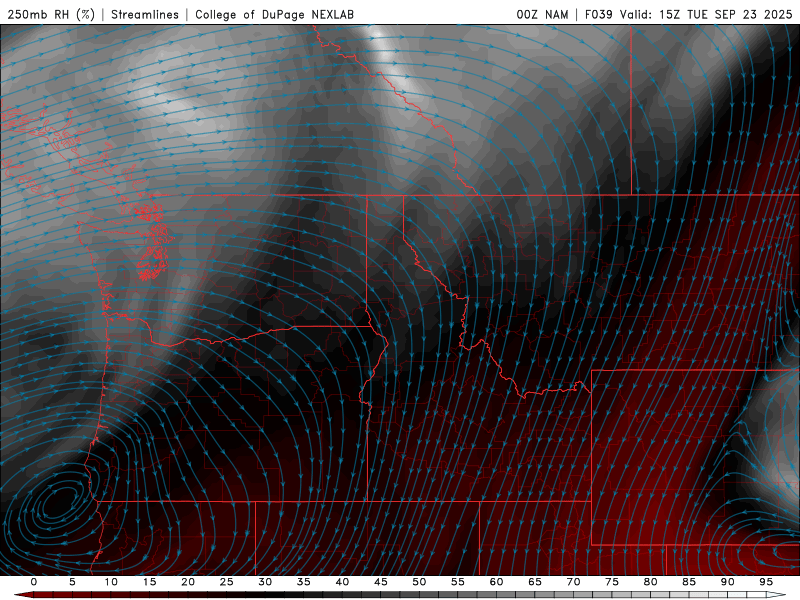Click the '5' value on the color scale
Image resolution: width=800 pixels, height=600 pixels.
coord(72,582)
